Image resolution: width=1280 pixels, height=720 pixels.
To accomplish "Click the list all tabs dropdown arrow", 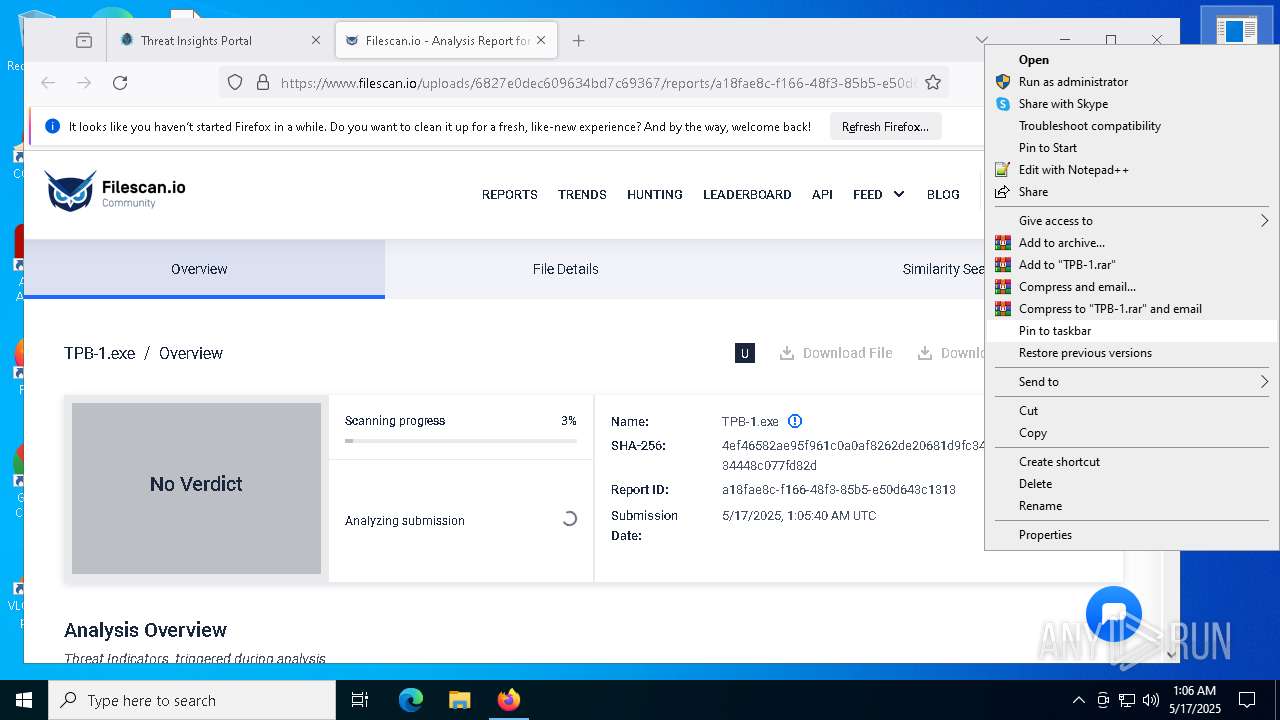I will pyautogui.click(x=982, y=41).
